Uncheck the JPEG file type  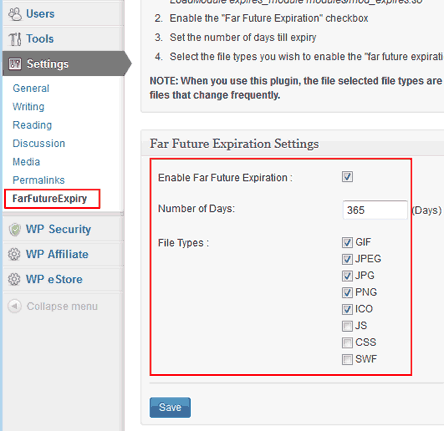pyautogui.click(x=347, y=259)
